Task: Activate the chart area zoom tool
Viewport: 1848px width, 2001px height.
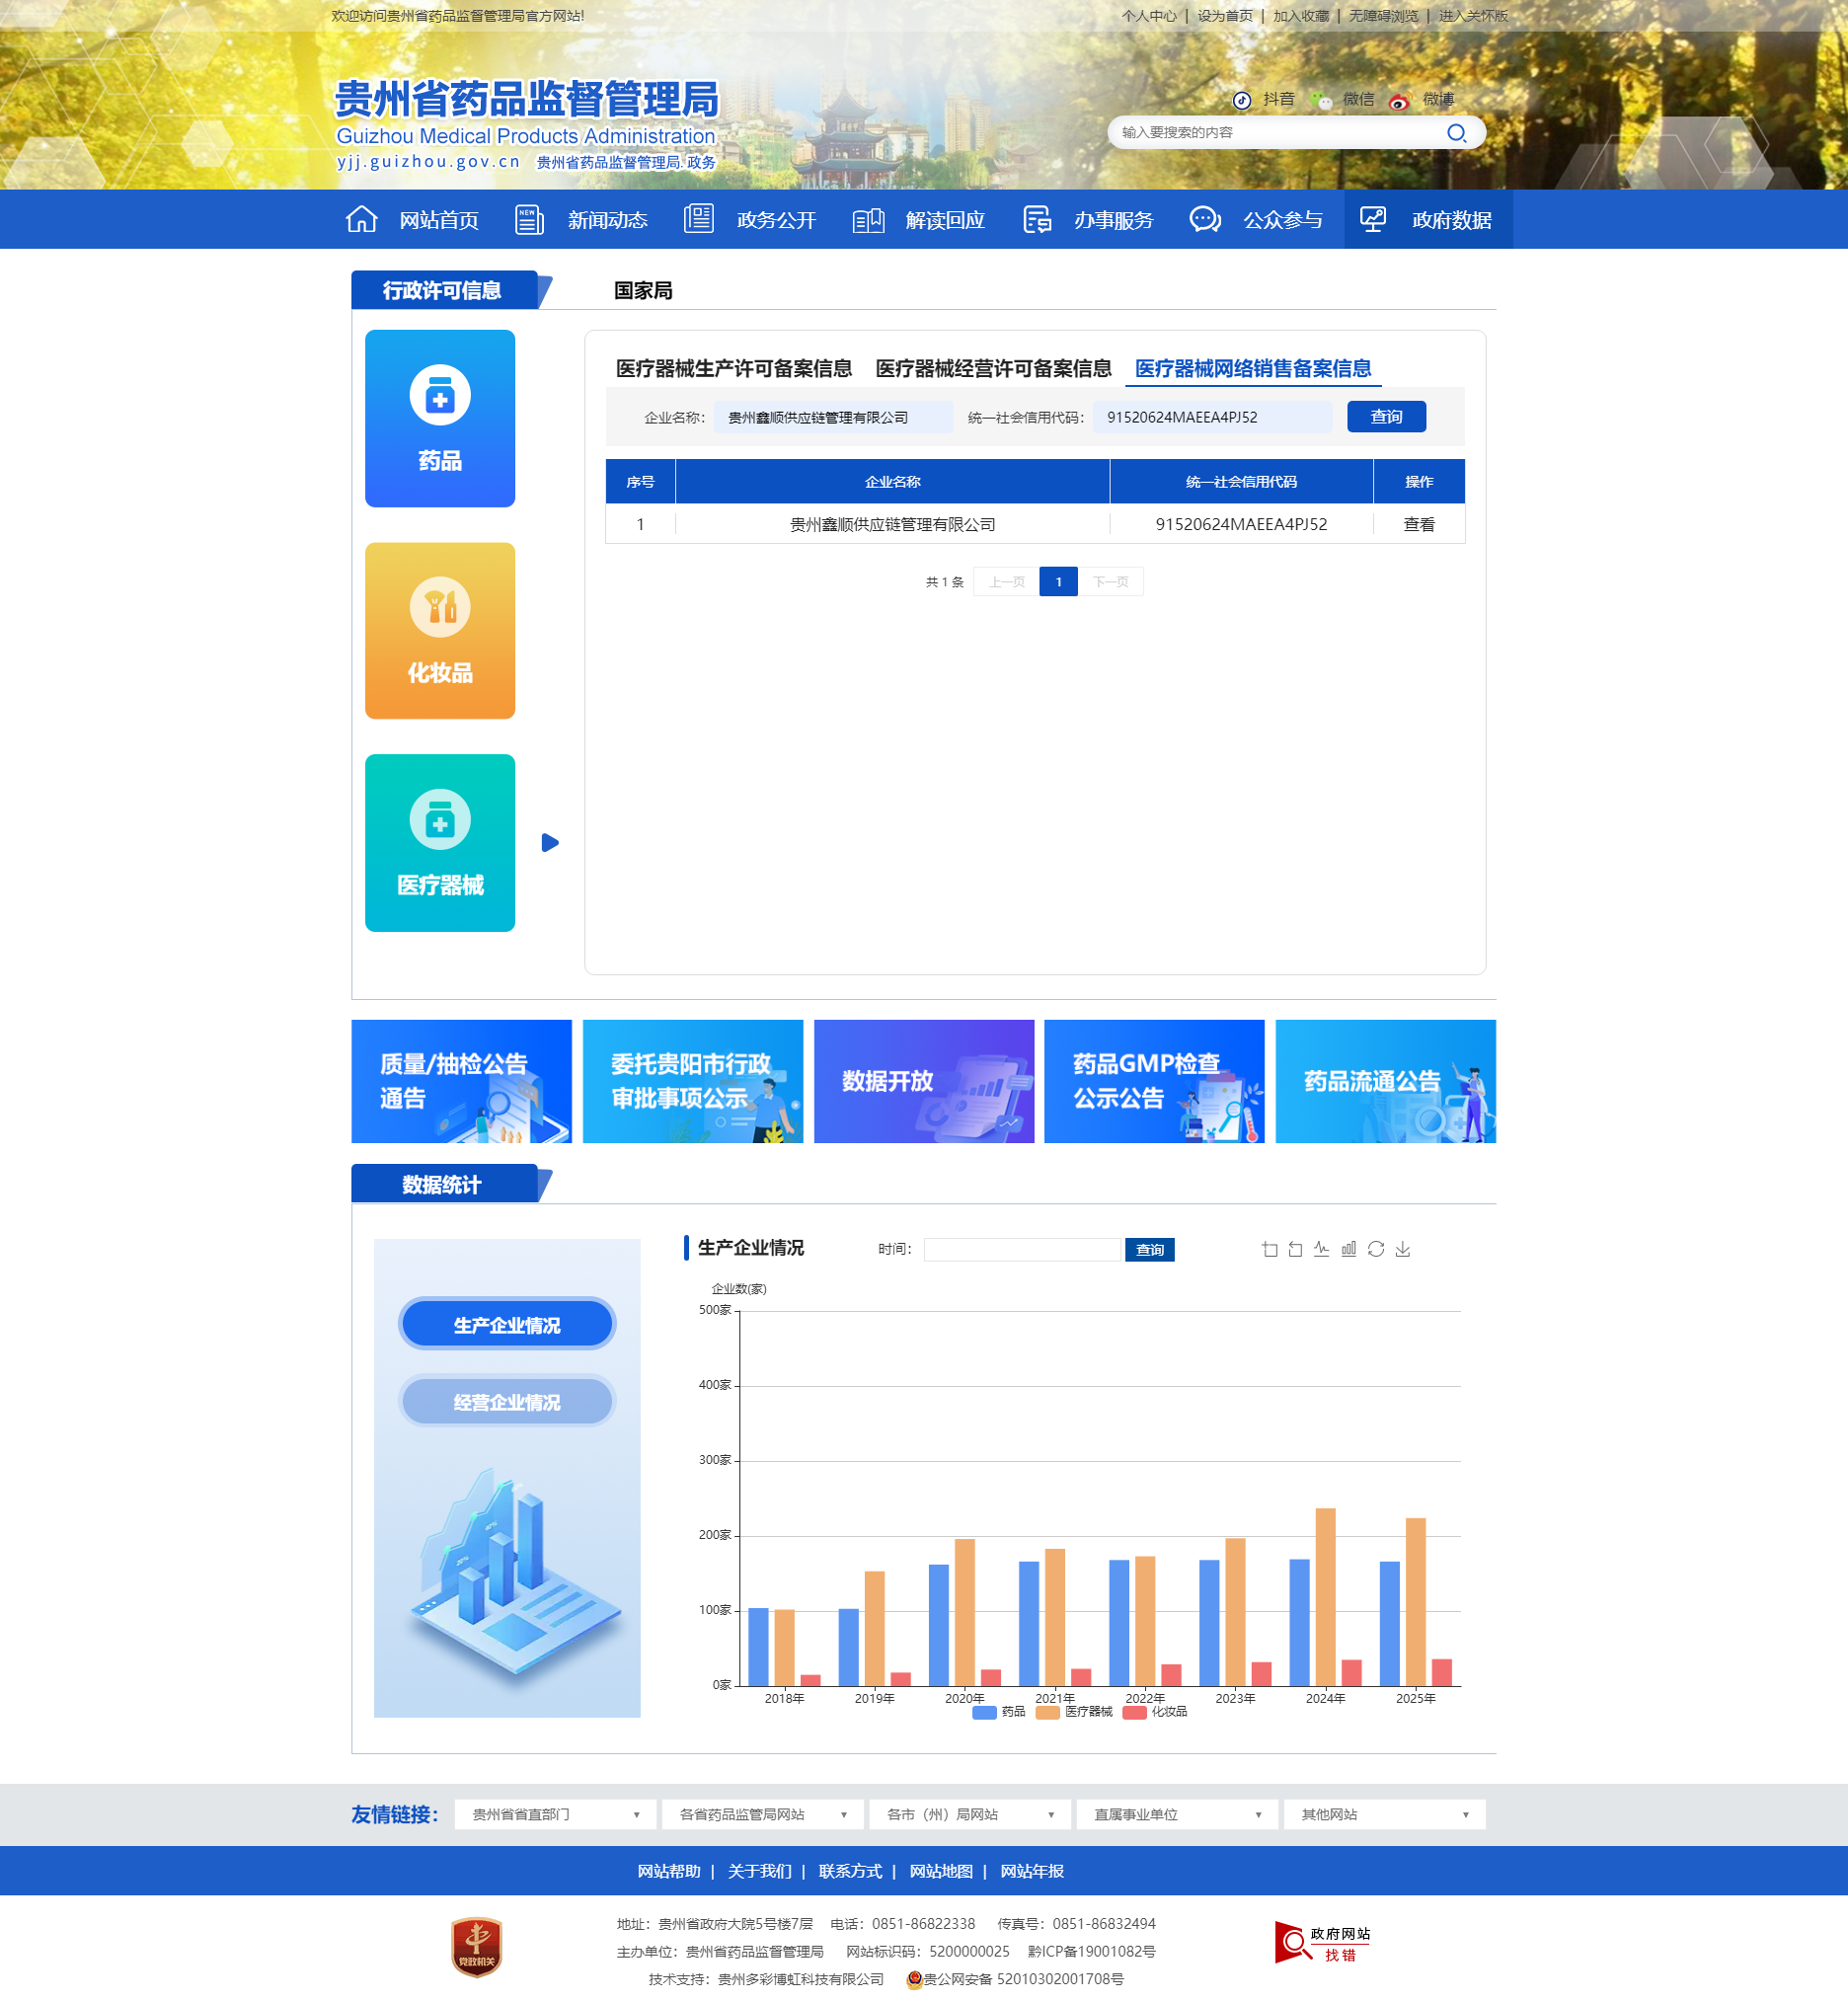Action: point(1270,1249)
